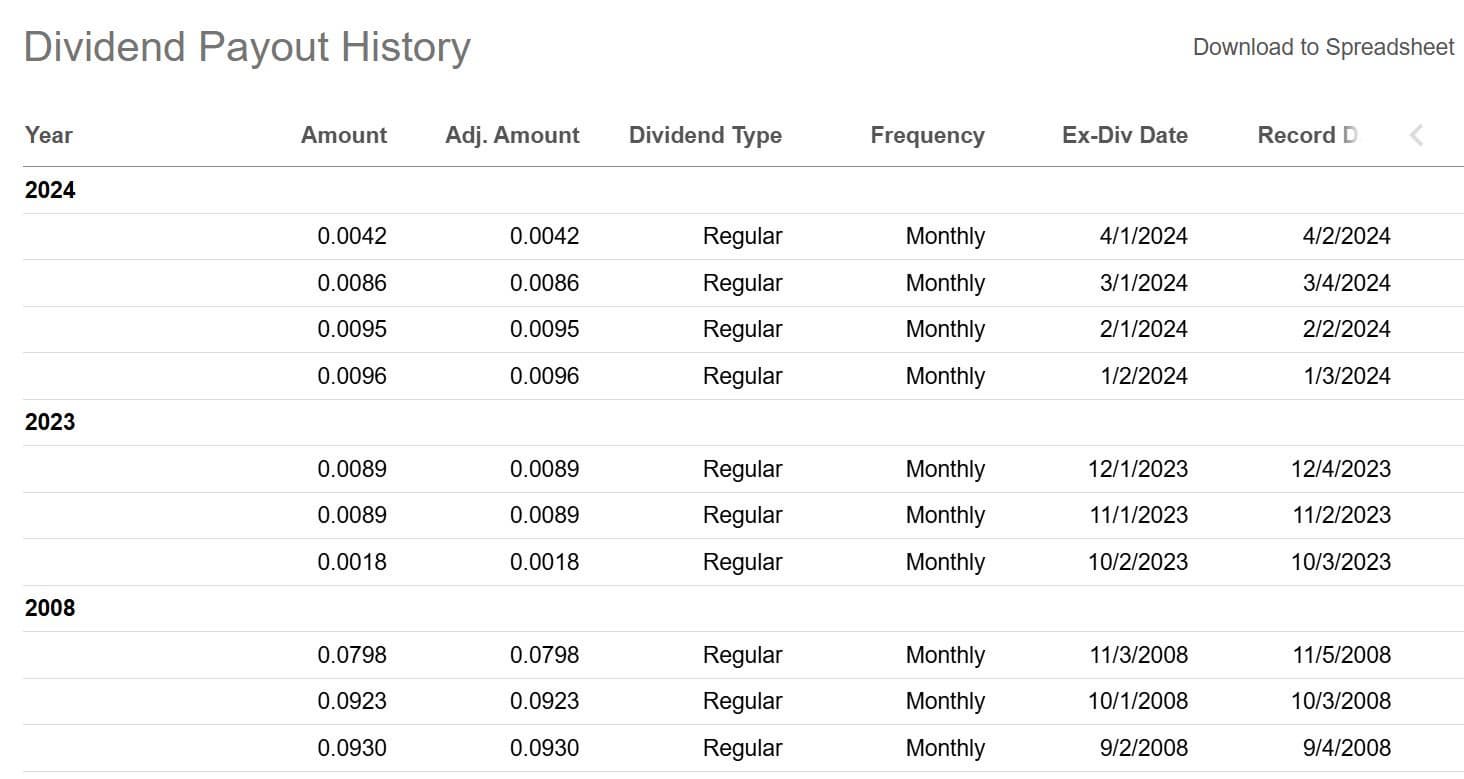Click the Amount column header

click(344, 135)
